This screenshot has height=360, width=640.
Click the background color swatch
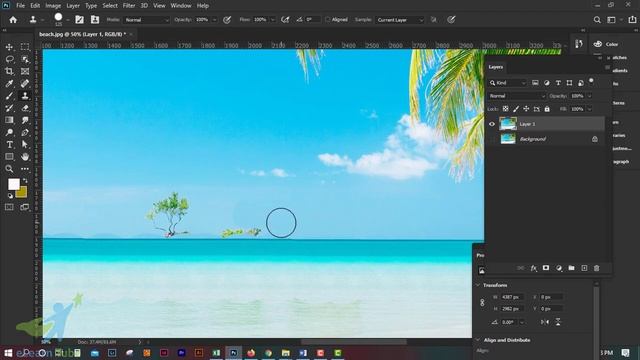[22, 192]
